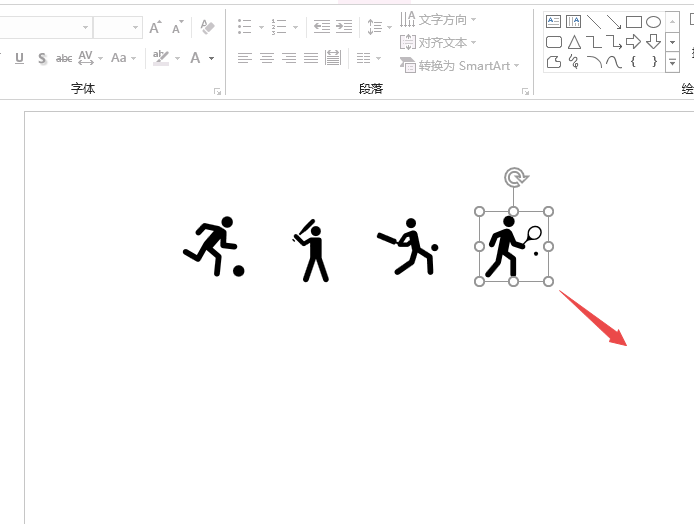The image size is (694, 524).
Task: Clear all text formatting
Action: point(207,27)
